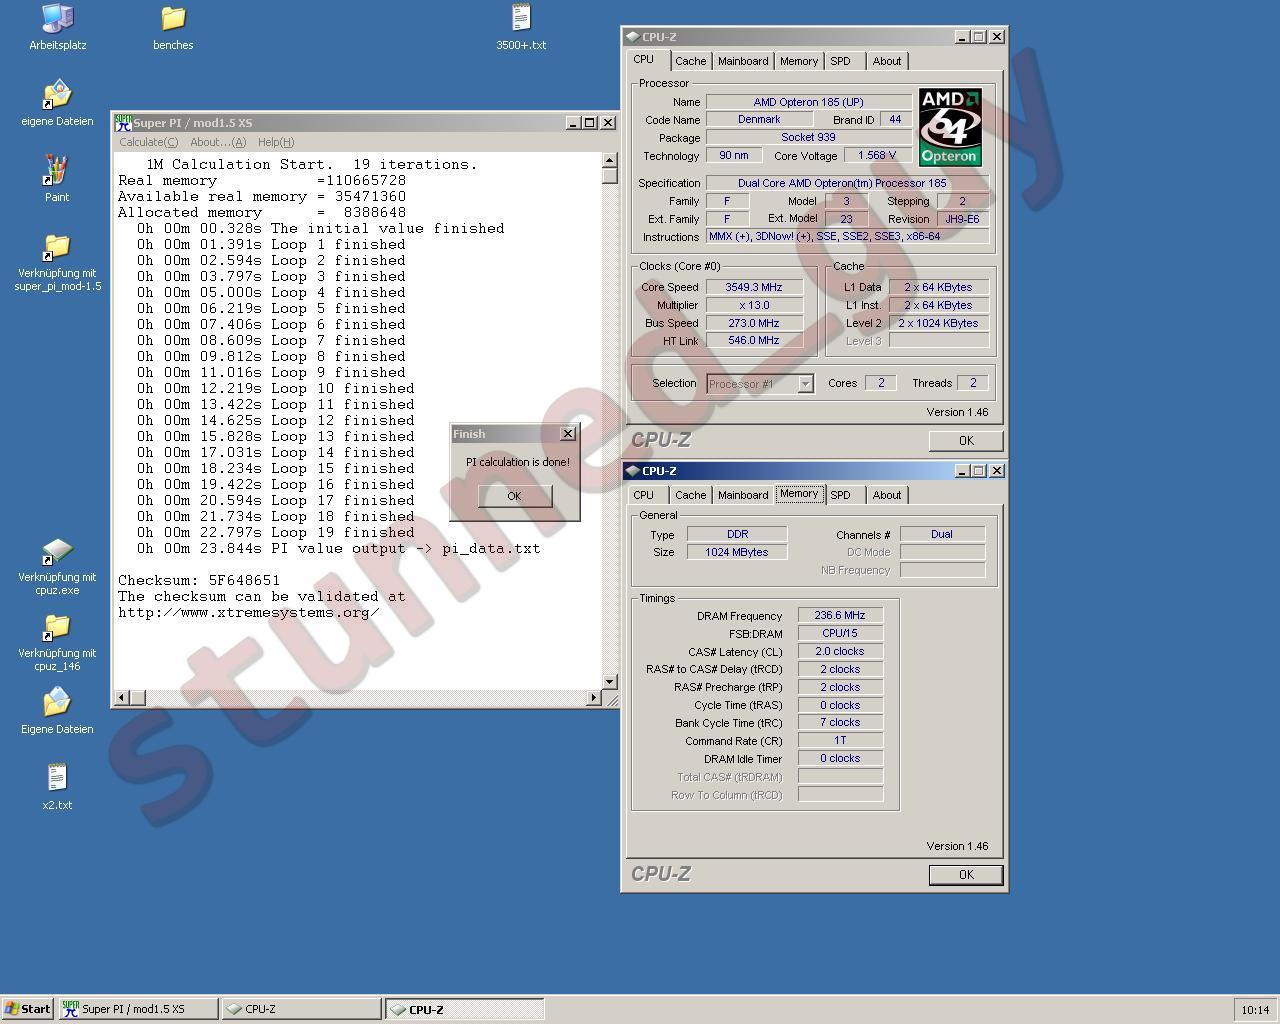Click the Command Rate value 1T

840,741
